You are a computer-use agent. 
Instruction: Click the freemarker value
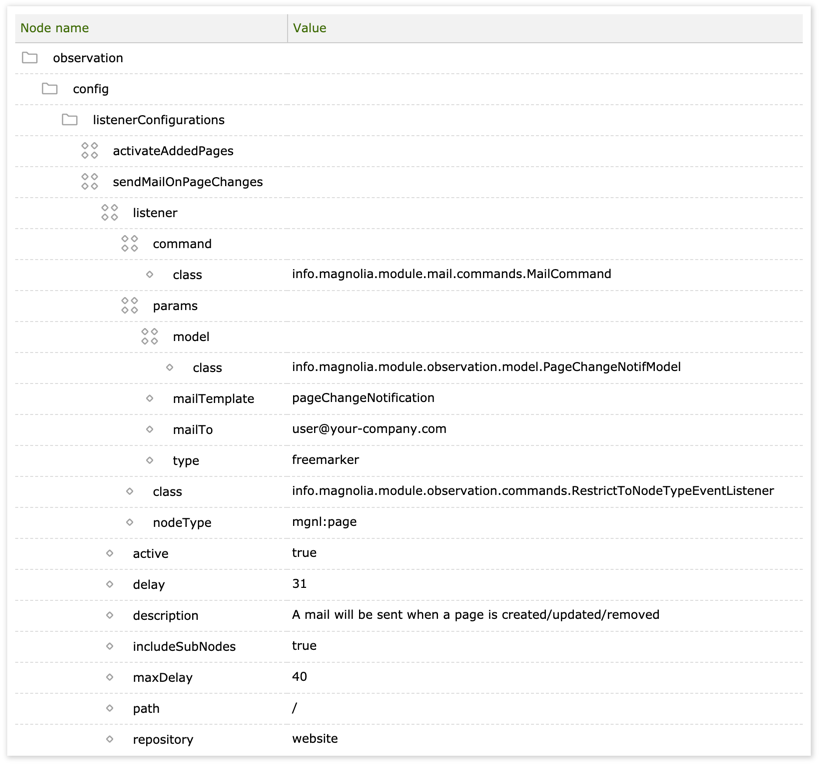pyautogui.click(x=325, y=460)
